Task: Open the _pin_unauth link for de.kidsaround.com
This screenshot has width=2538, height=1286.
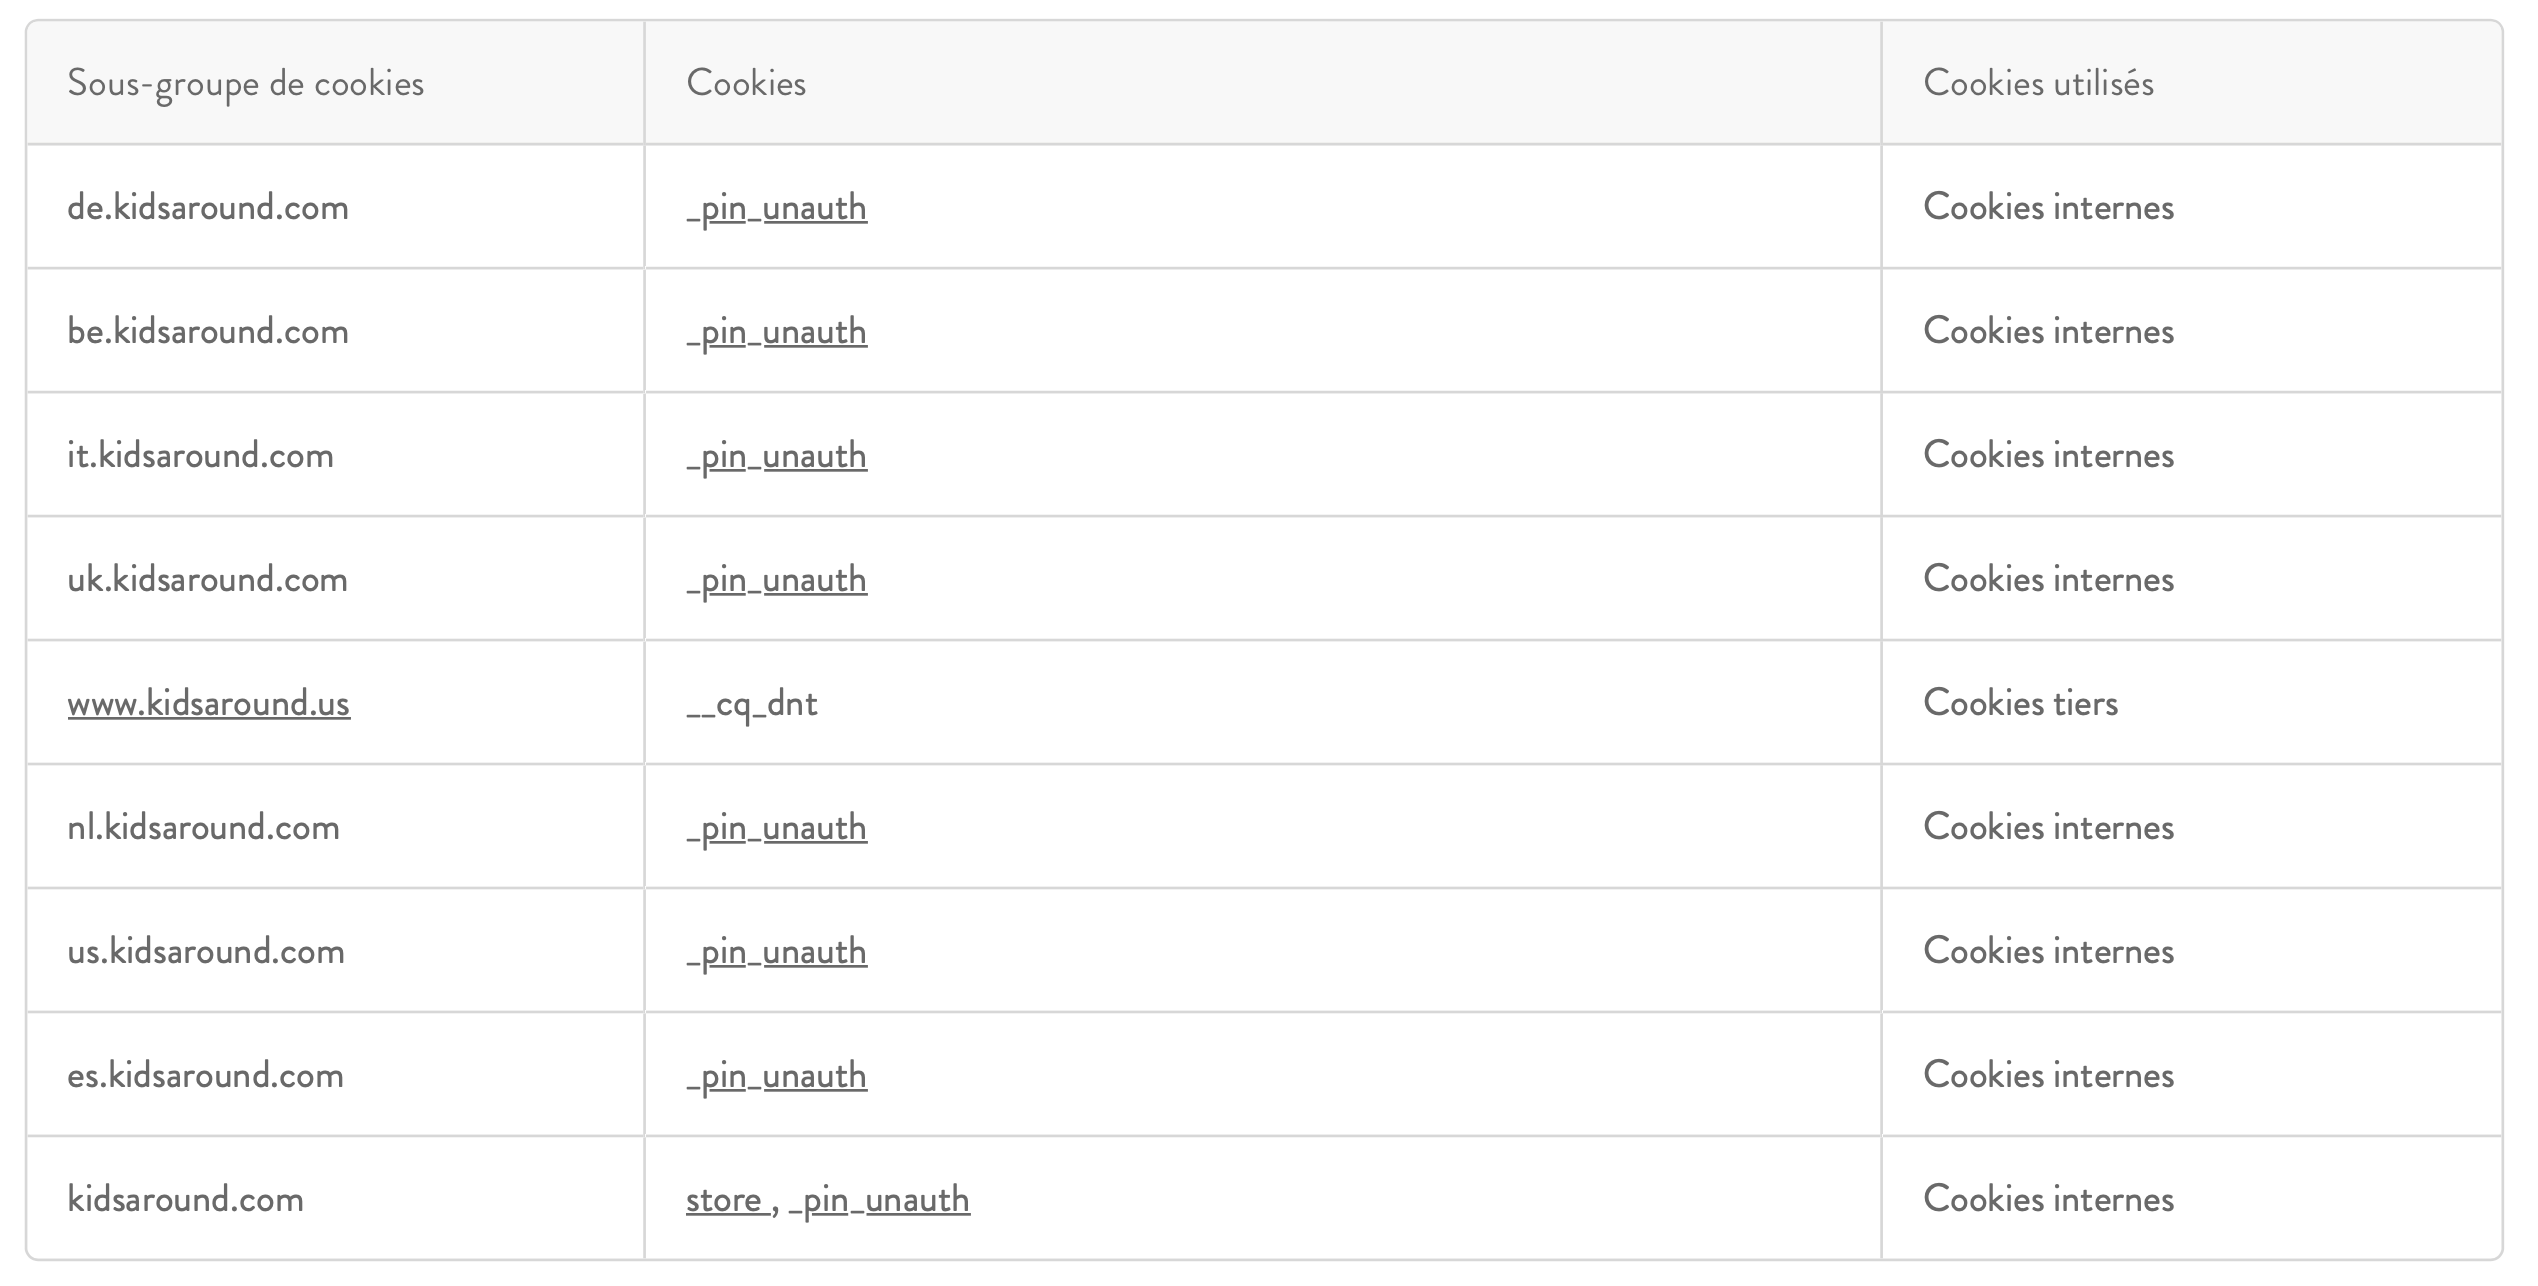Action: (776, 208)
